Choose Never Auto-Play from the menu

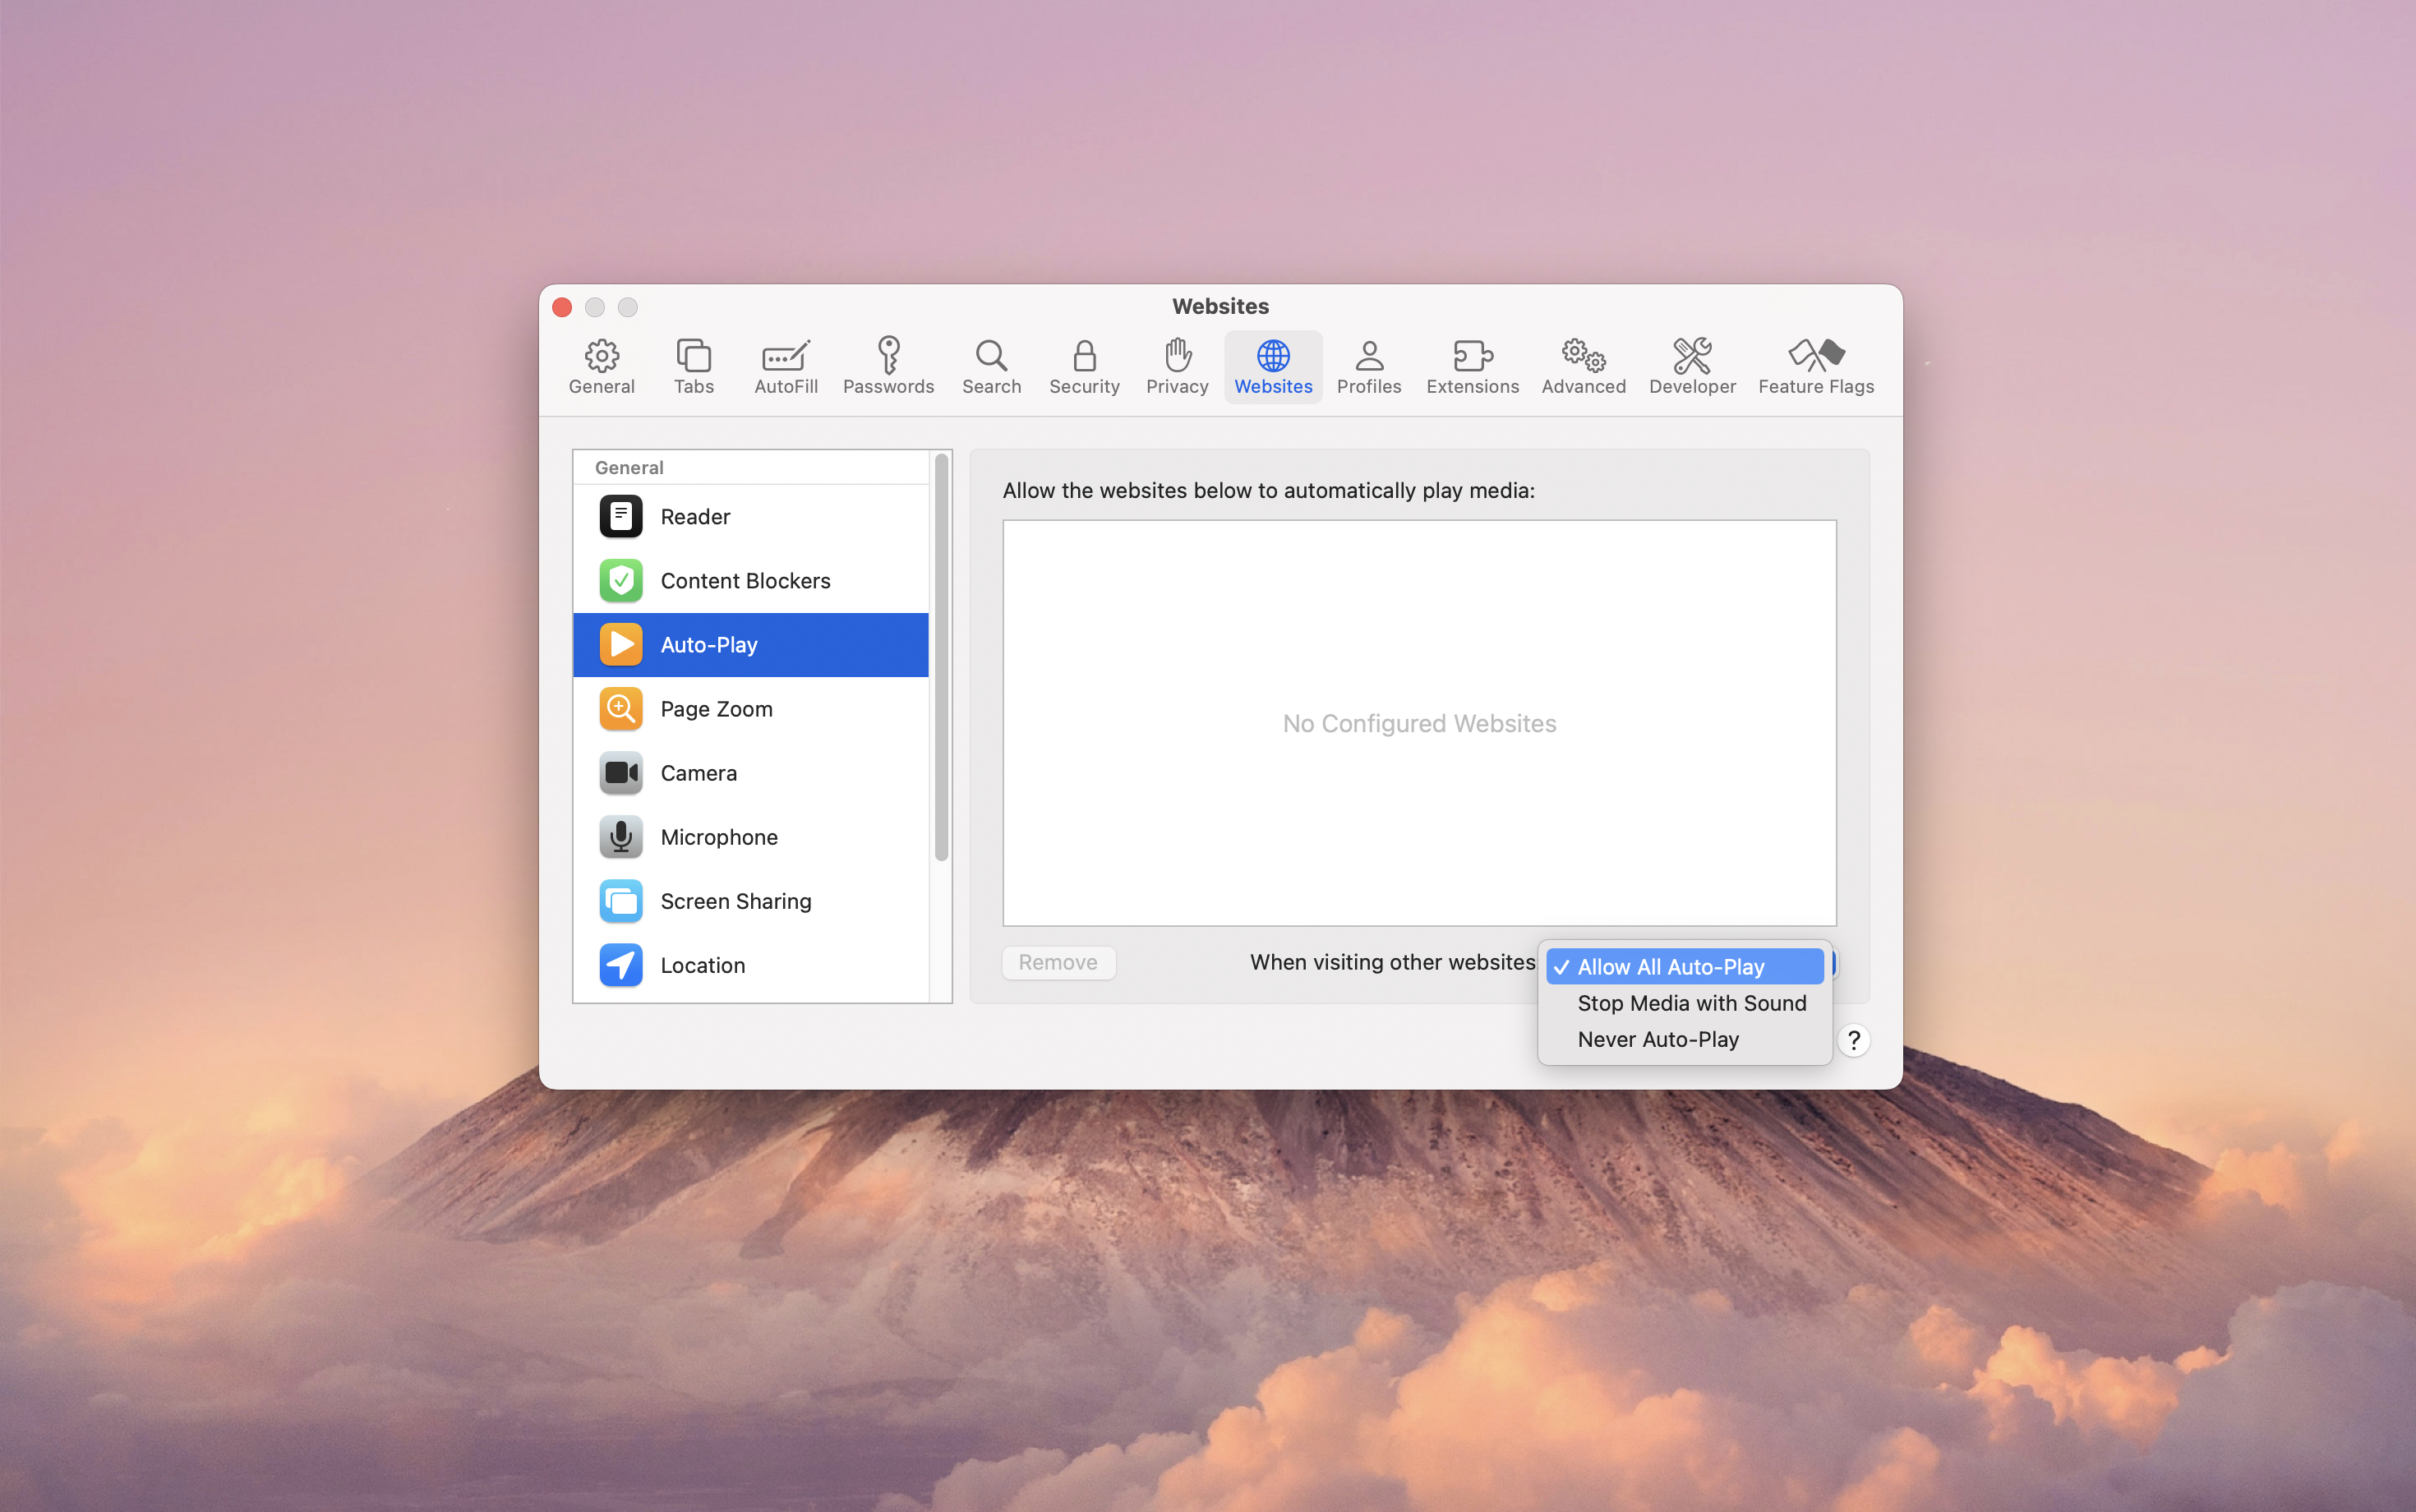point(1657,1039)
